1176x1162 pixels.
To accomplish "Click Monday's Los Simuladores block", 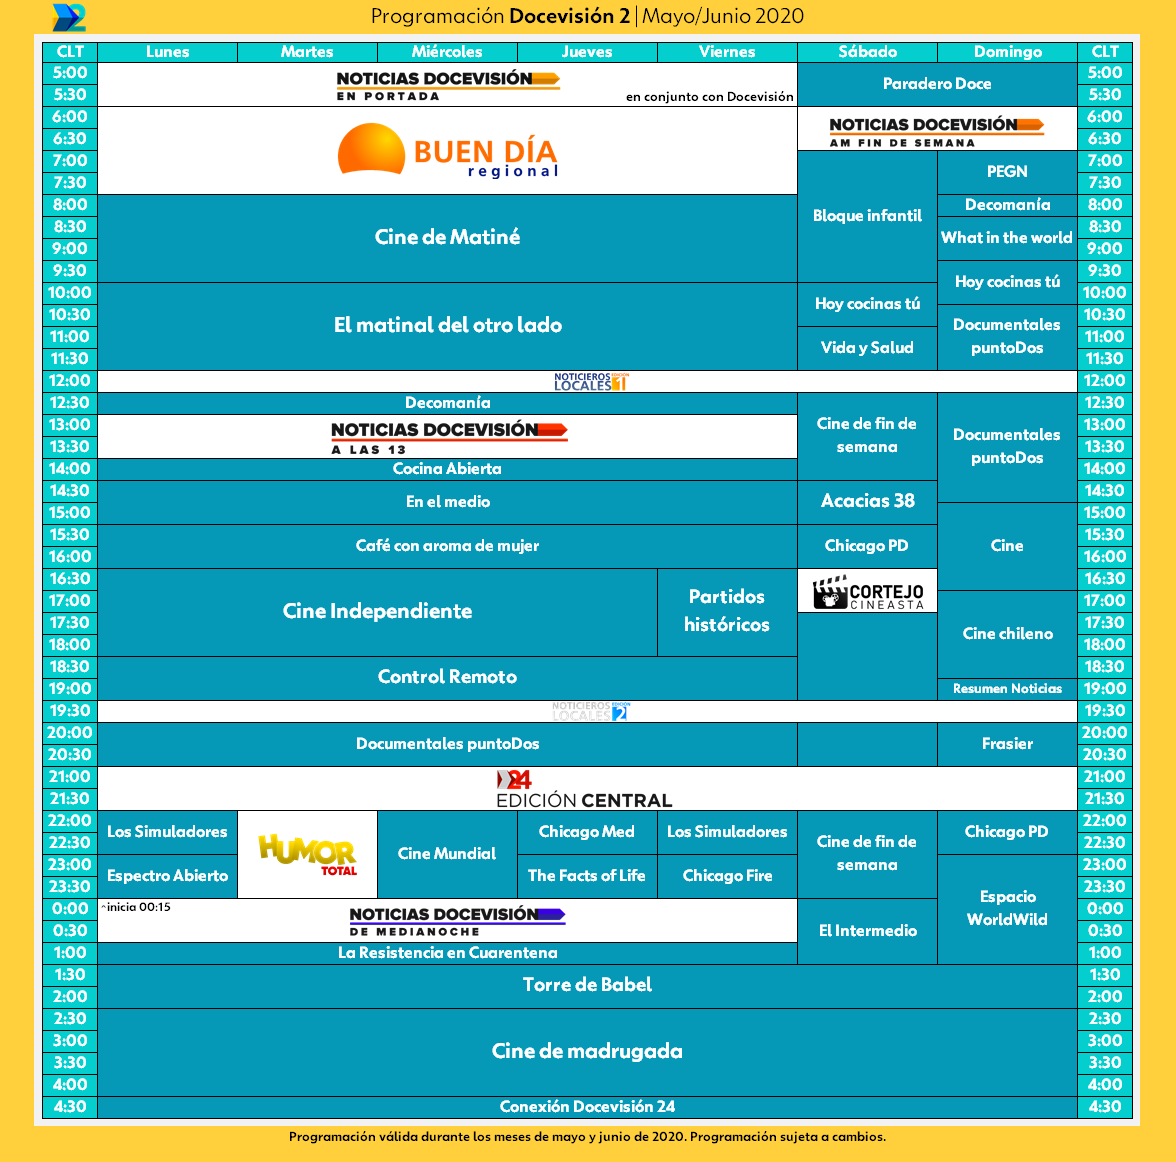I will [x=167, y=833].
